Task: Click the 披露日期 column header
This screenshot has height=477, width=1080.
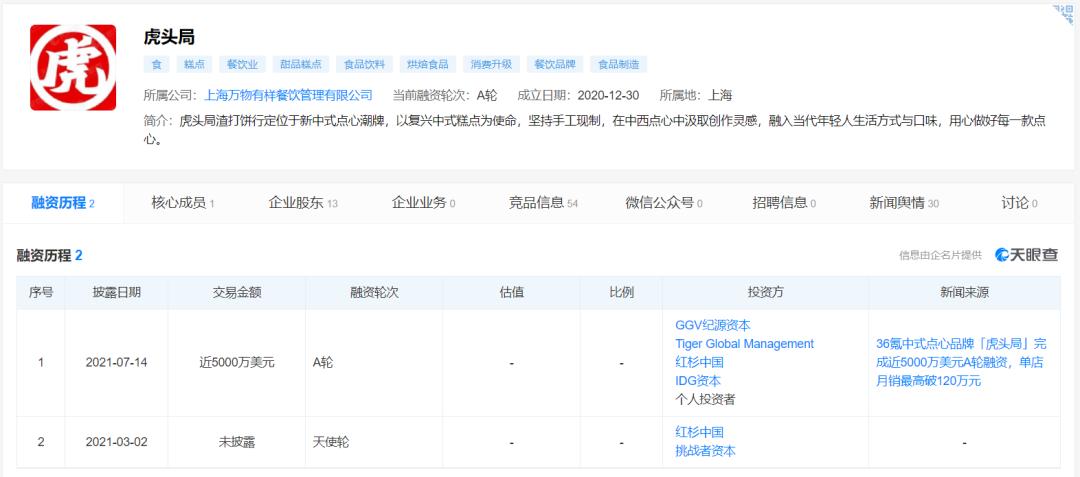Action: [x=116, y=293]
